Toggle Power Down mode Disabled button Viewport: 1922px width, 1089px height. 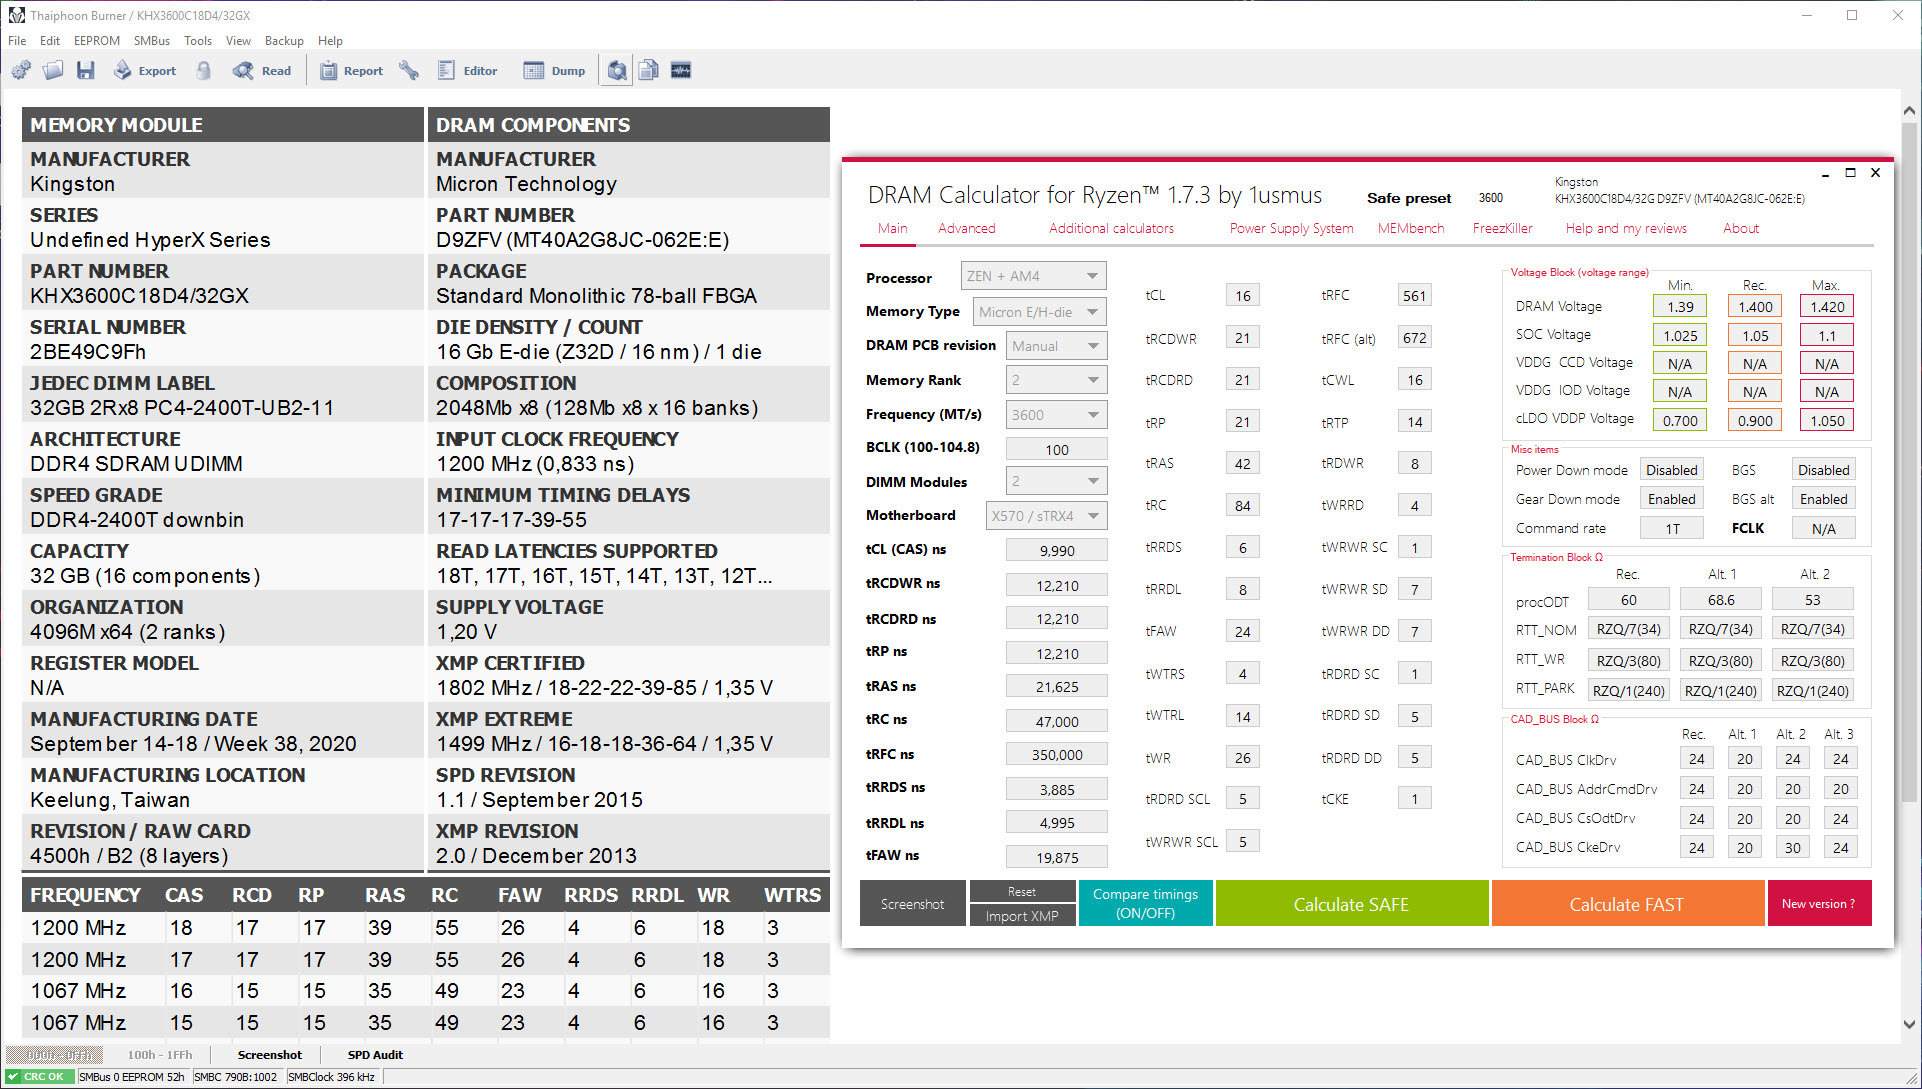pos(1671,470)
